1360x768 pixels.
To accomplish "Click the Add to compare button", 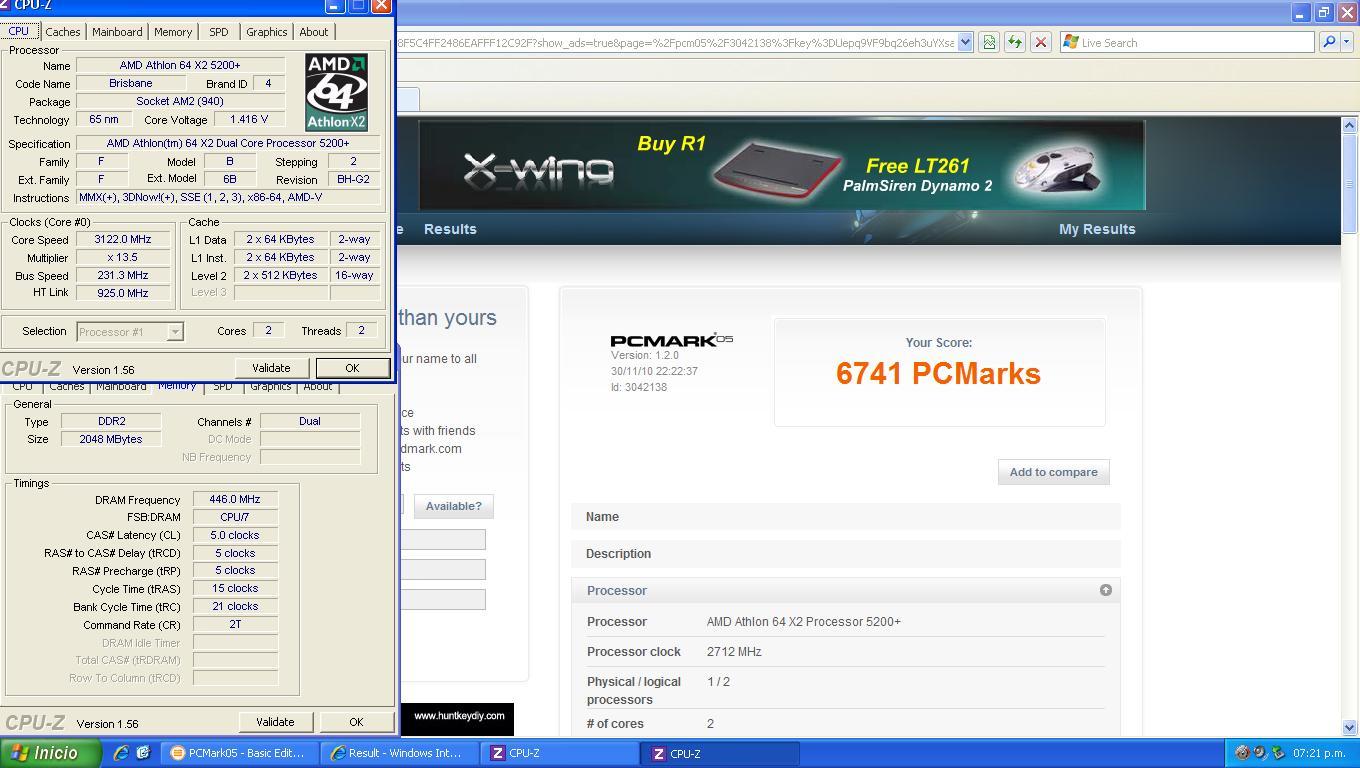I will click(1053, 472).
